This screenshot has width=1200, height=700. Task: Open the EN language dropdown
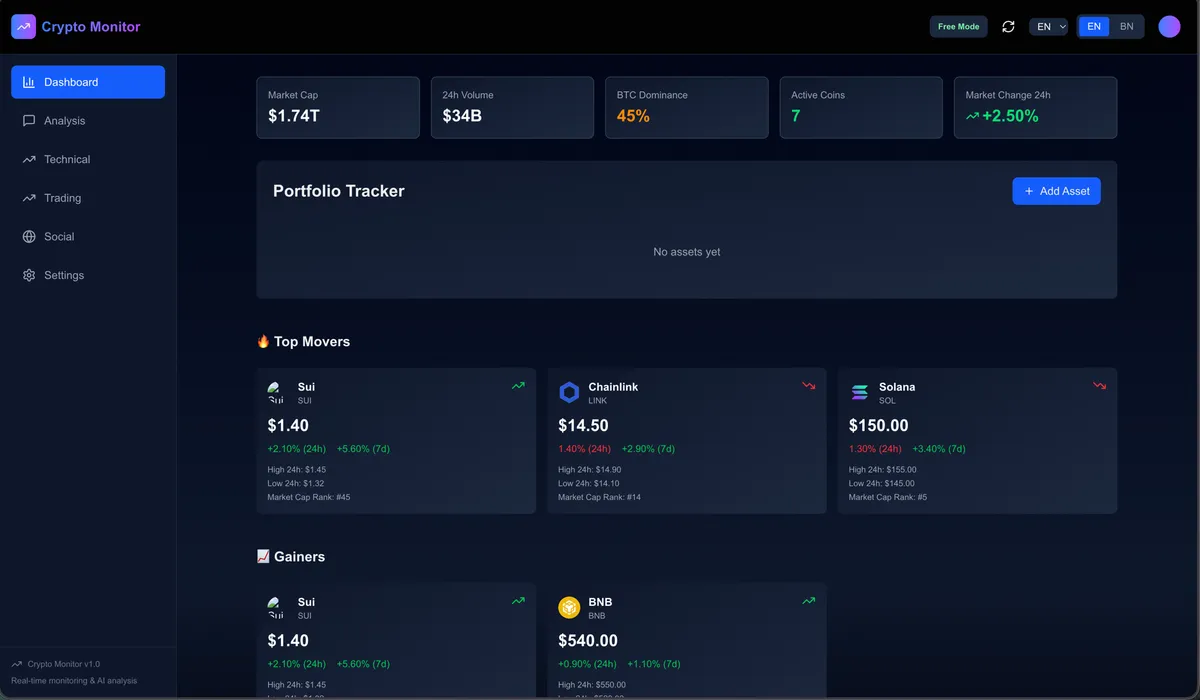[x=1049, y=27]
